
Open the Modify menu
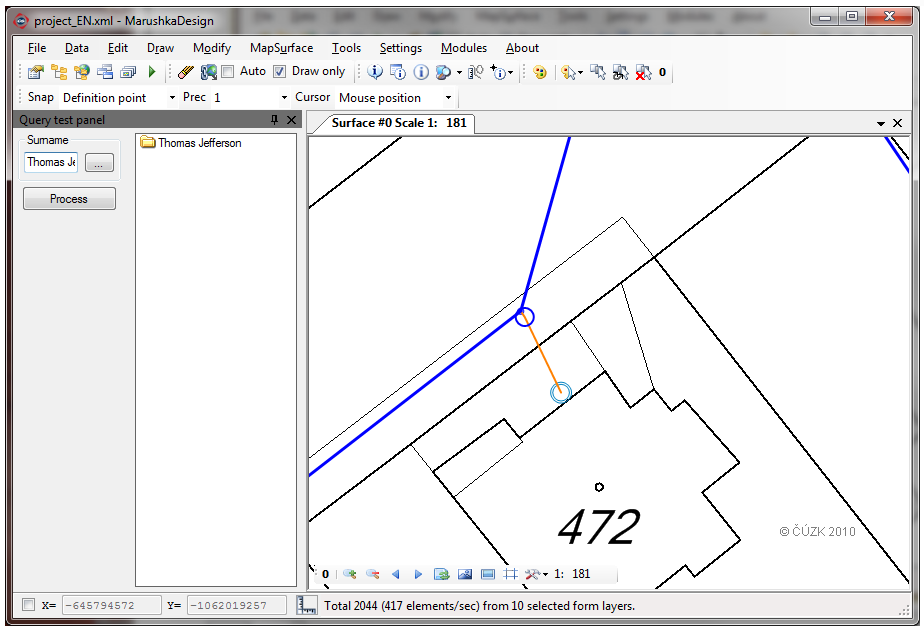[212, 48]
